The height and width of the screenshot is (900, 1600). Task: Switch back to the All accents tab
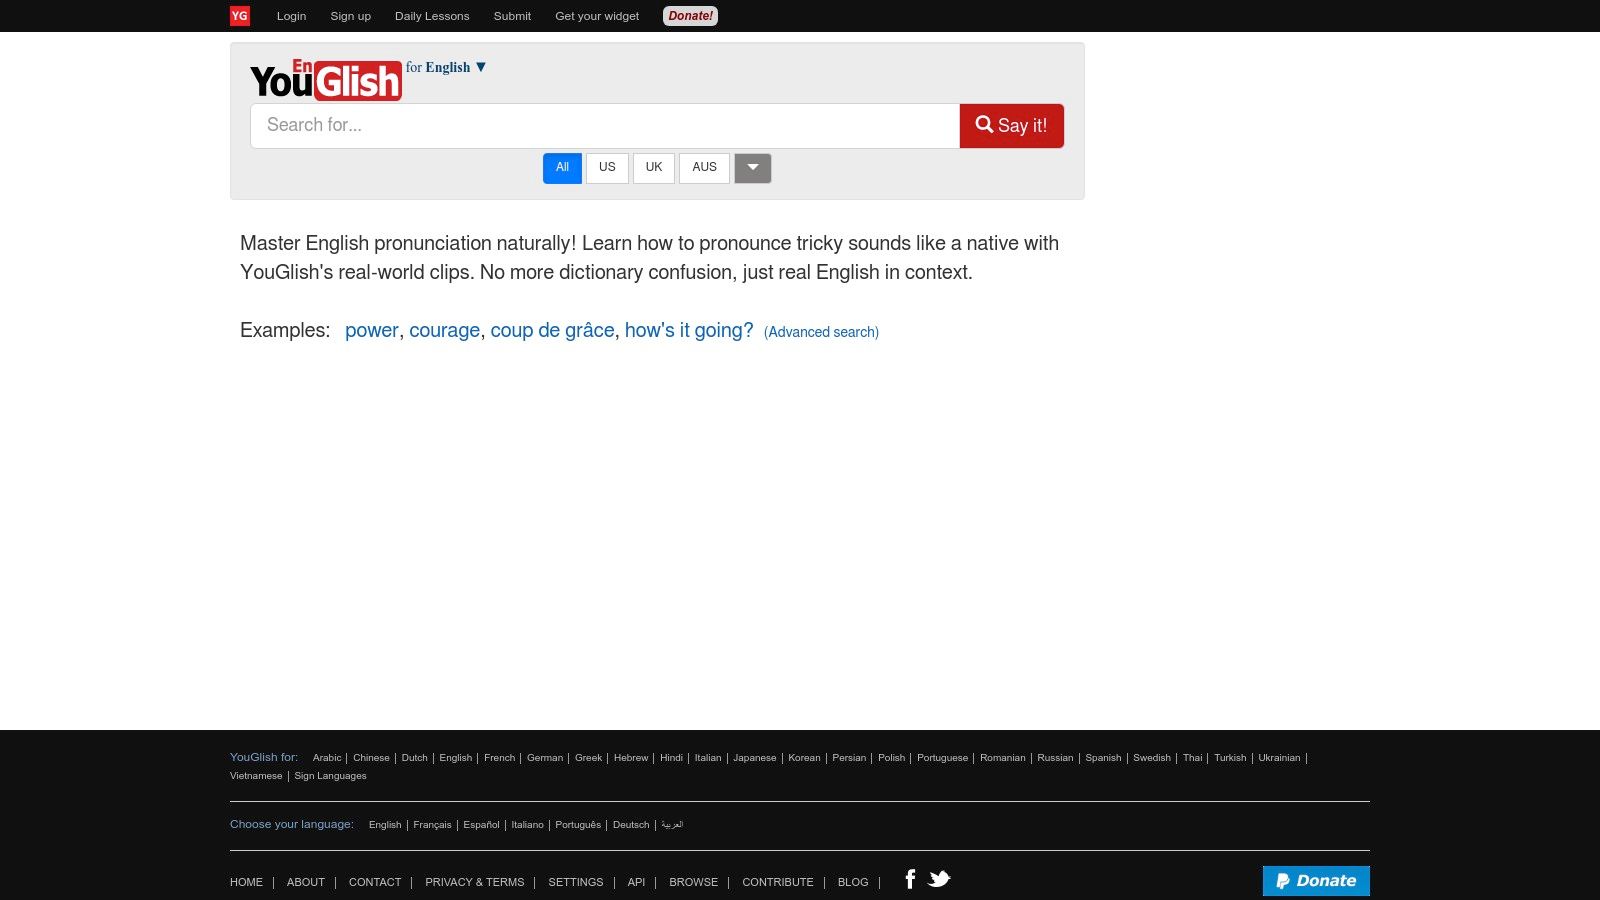coord(562,167)
